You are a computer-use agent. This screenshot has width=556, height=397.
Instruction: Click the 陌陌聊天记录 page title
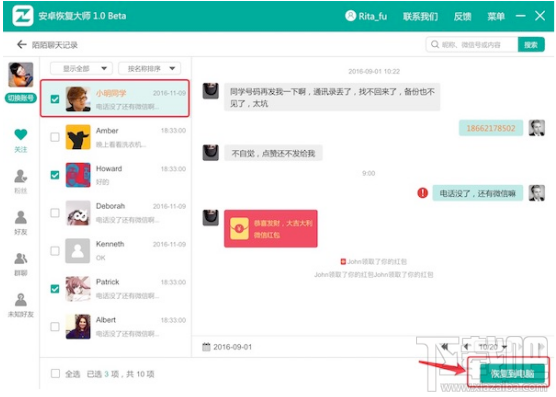point(55,45)
